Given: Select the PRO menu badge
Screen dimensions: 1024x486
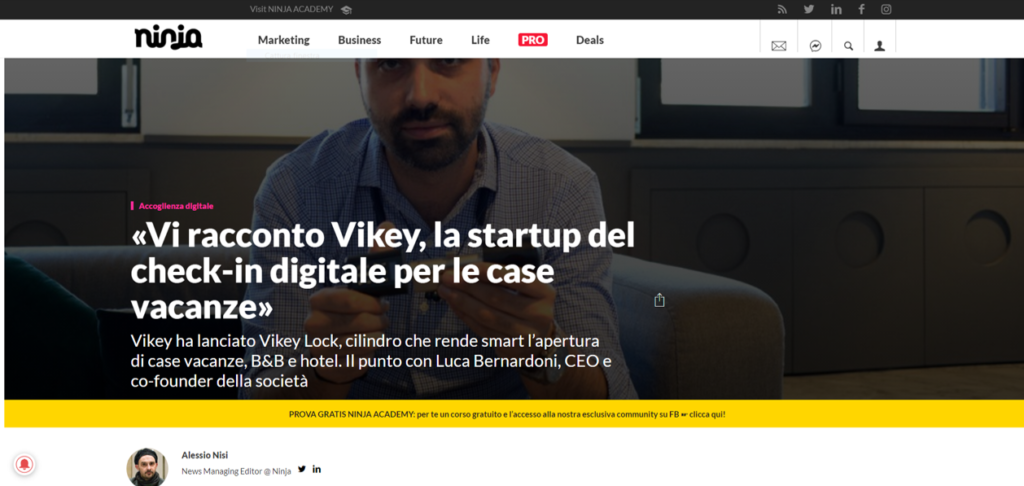Looking at the screenshot, I should tap(533, 40).
